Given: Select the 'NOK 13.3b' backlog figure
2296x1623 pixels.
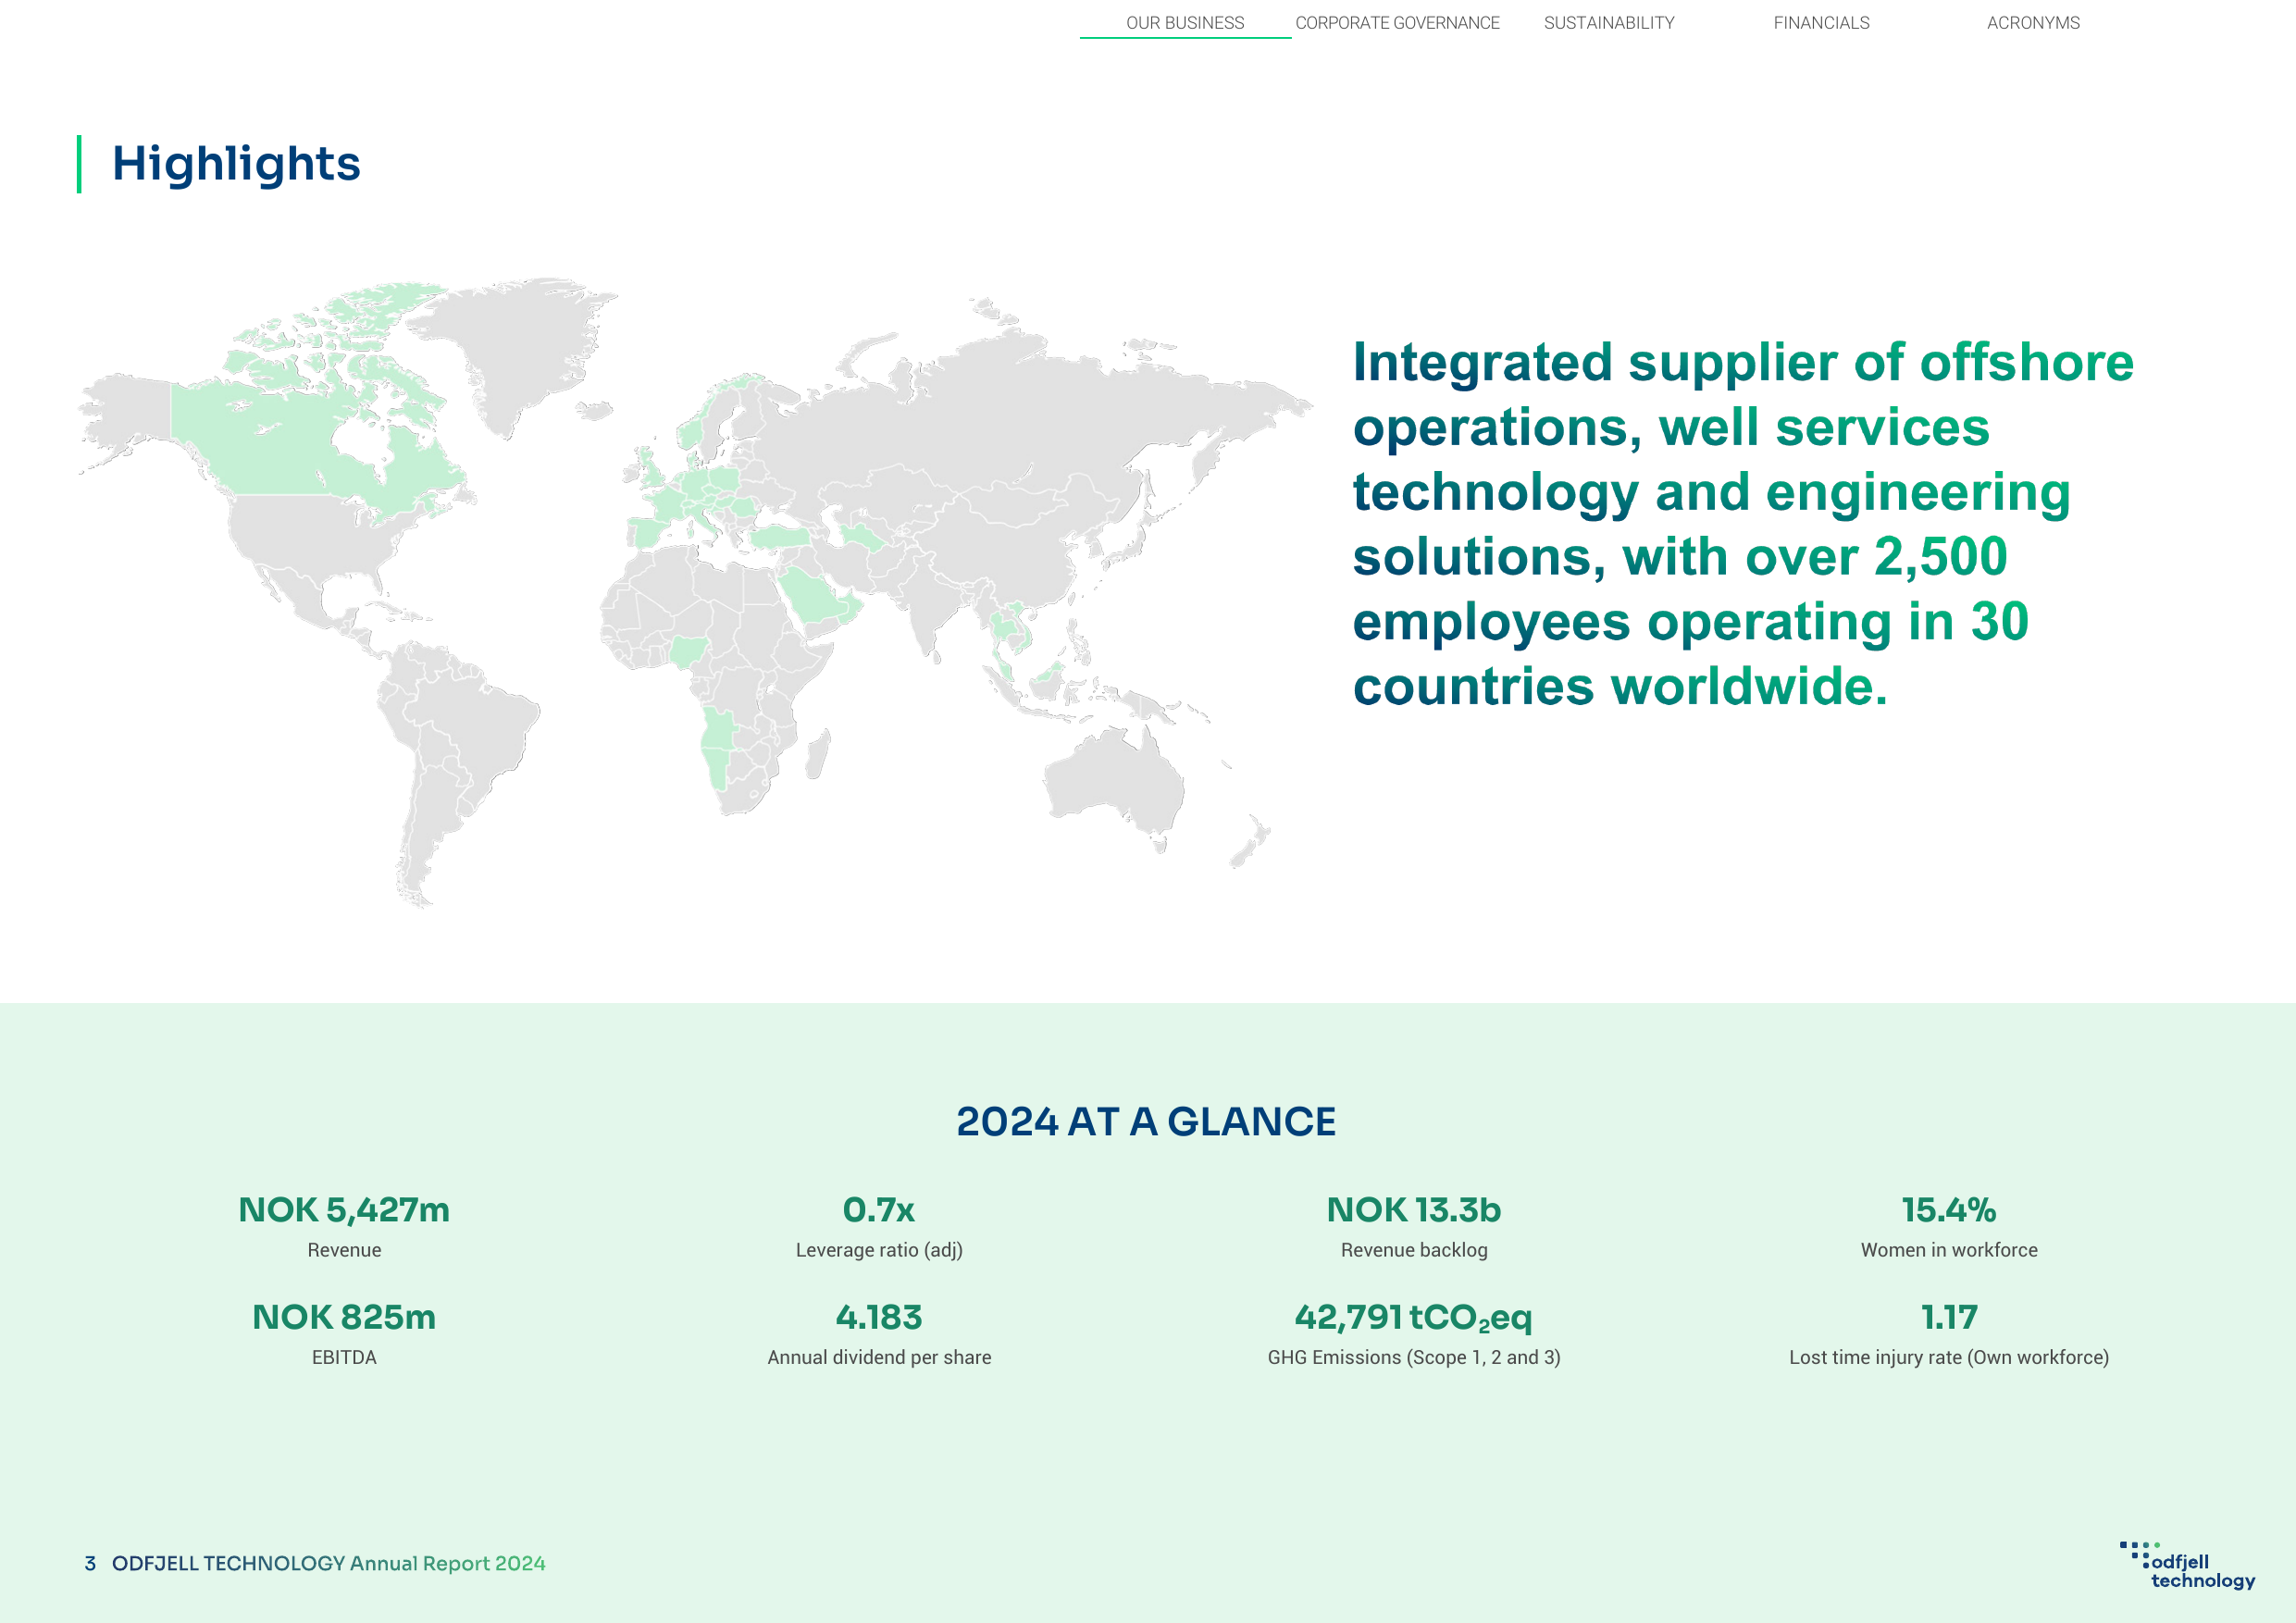Looking at the screenshot, I should (1414, 1210).
